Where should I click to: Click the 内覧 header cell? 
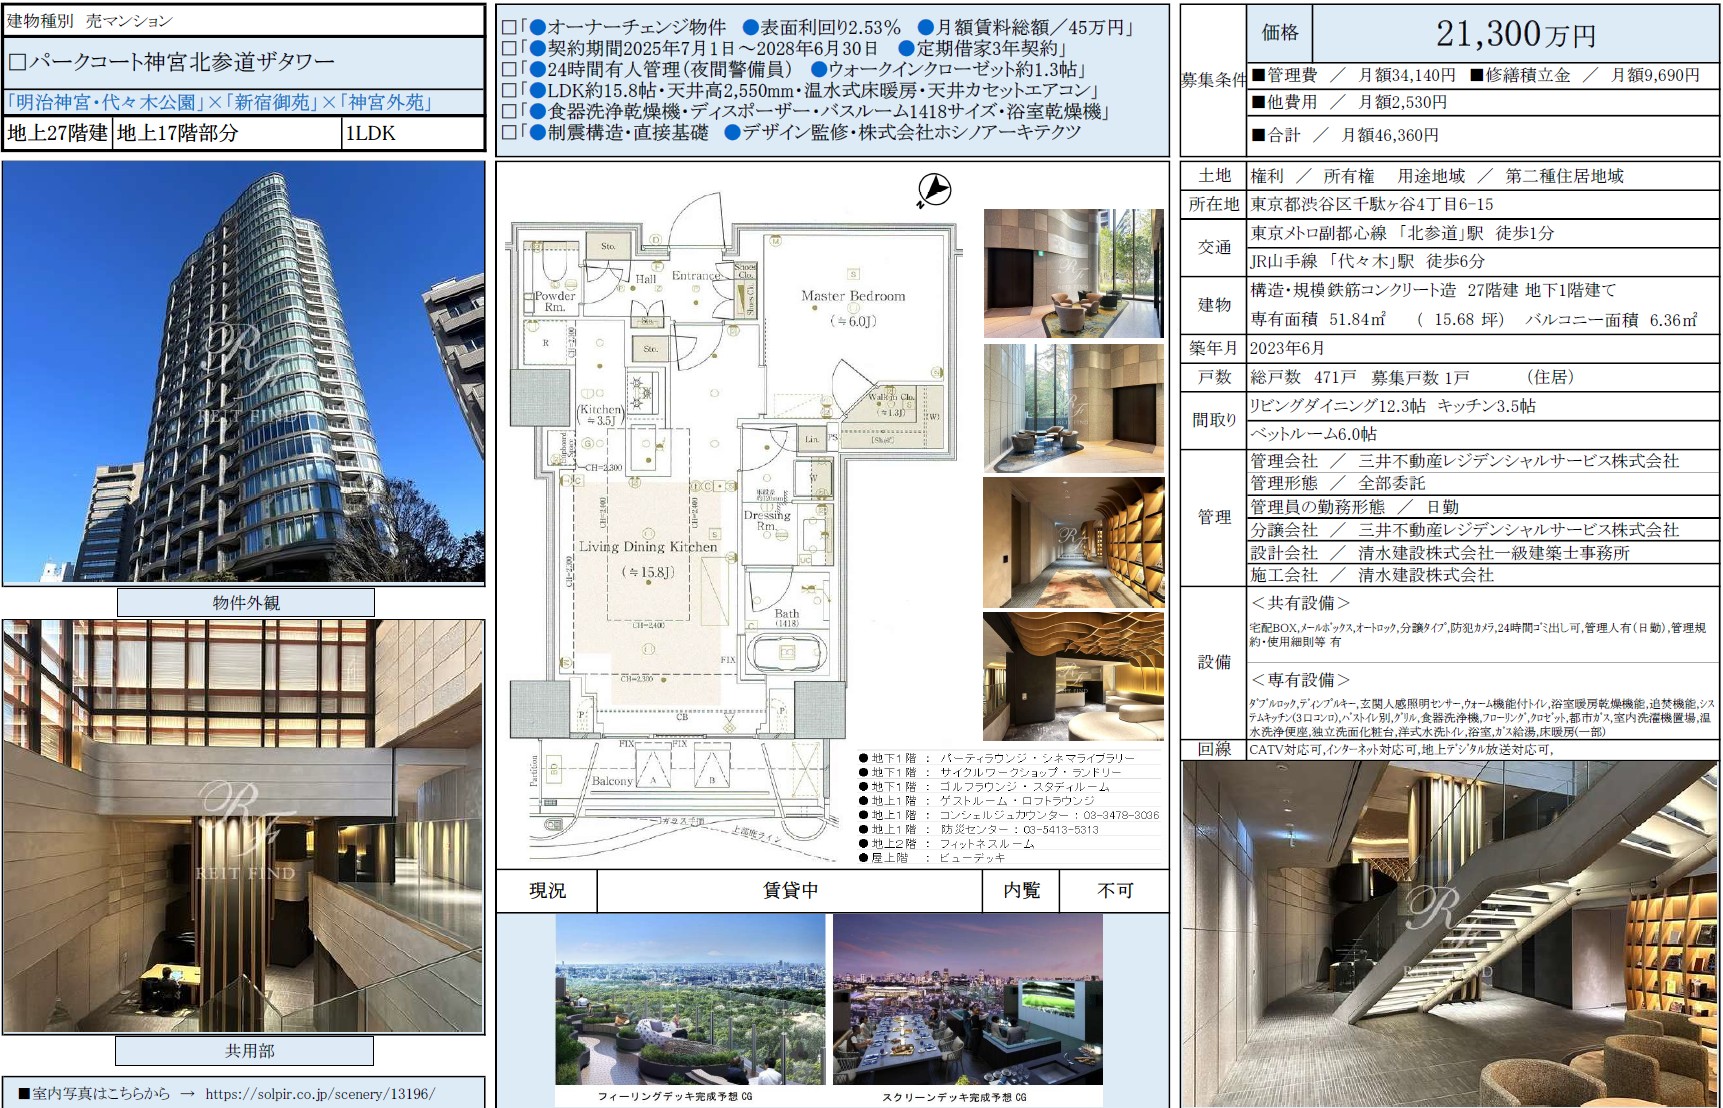tap(1021, 890)
